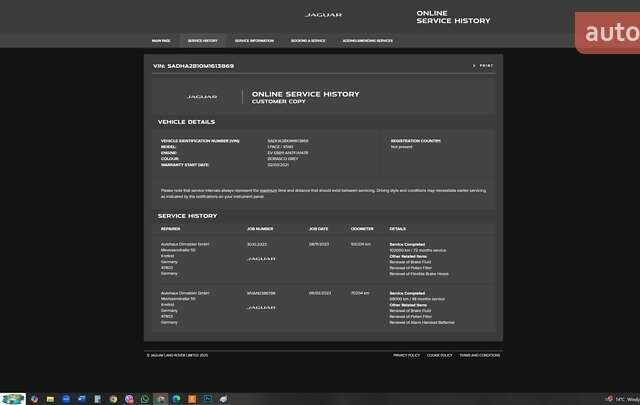The width and height of the screenshot is (640, 405).
Task: Click the VIN SADHA2B10M1613869 heading
Action: point(193,66)
